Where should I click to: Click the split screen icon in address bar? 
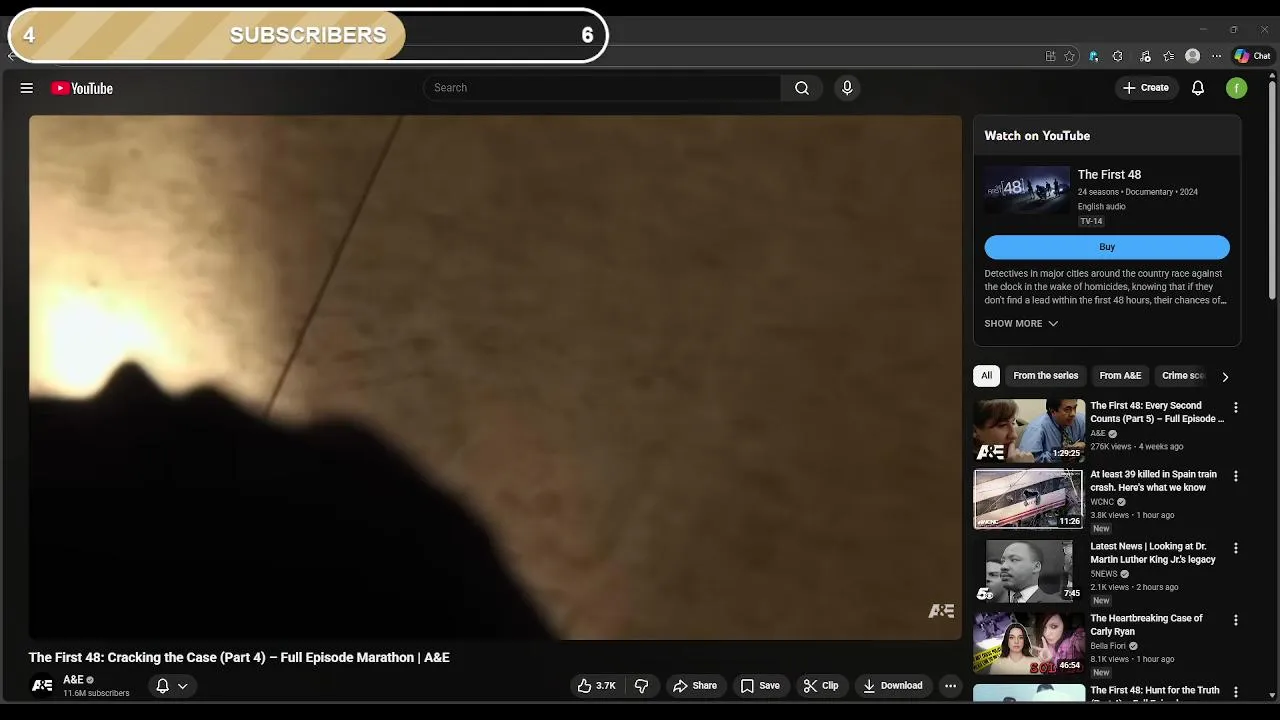1050,56
